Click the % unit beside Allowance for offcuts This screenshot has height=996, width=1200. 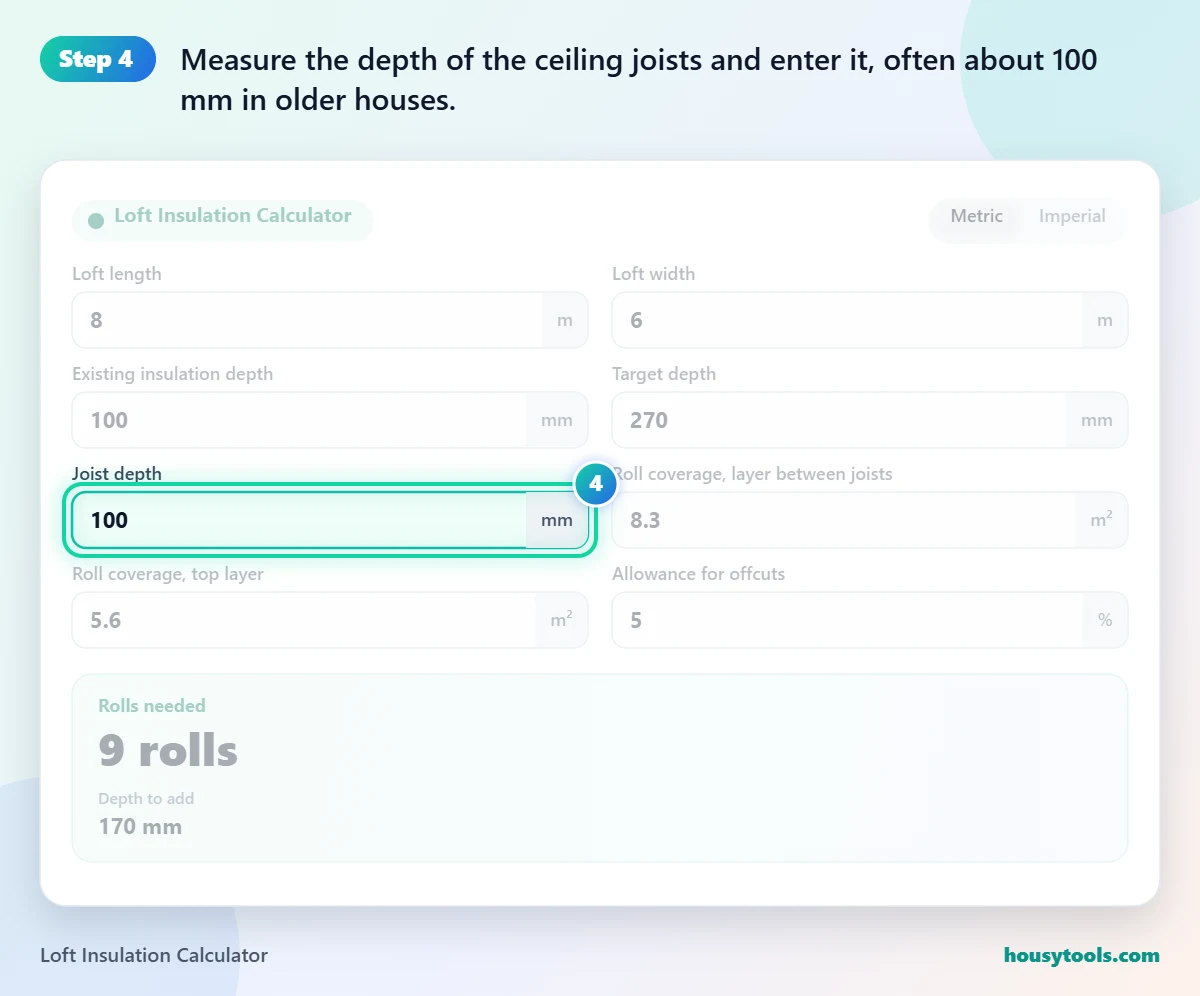click(x=1105, y=620)
